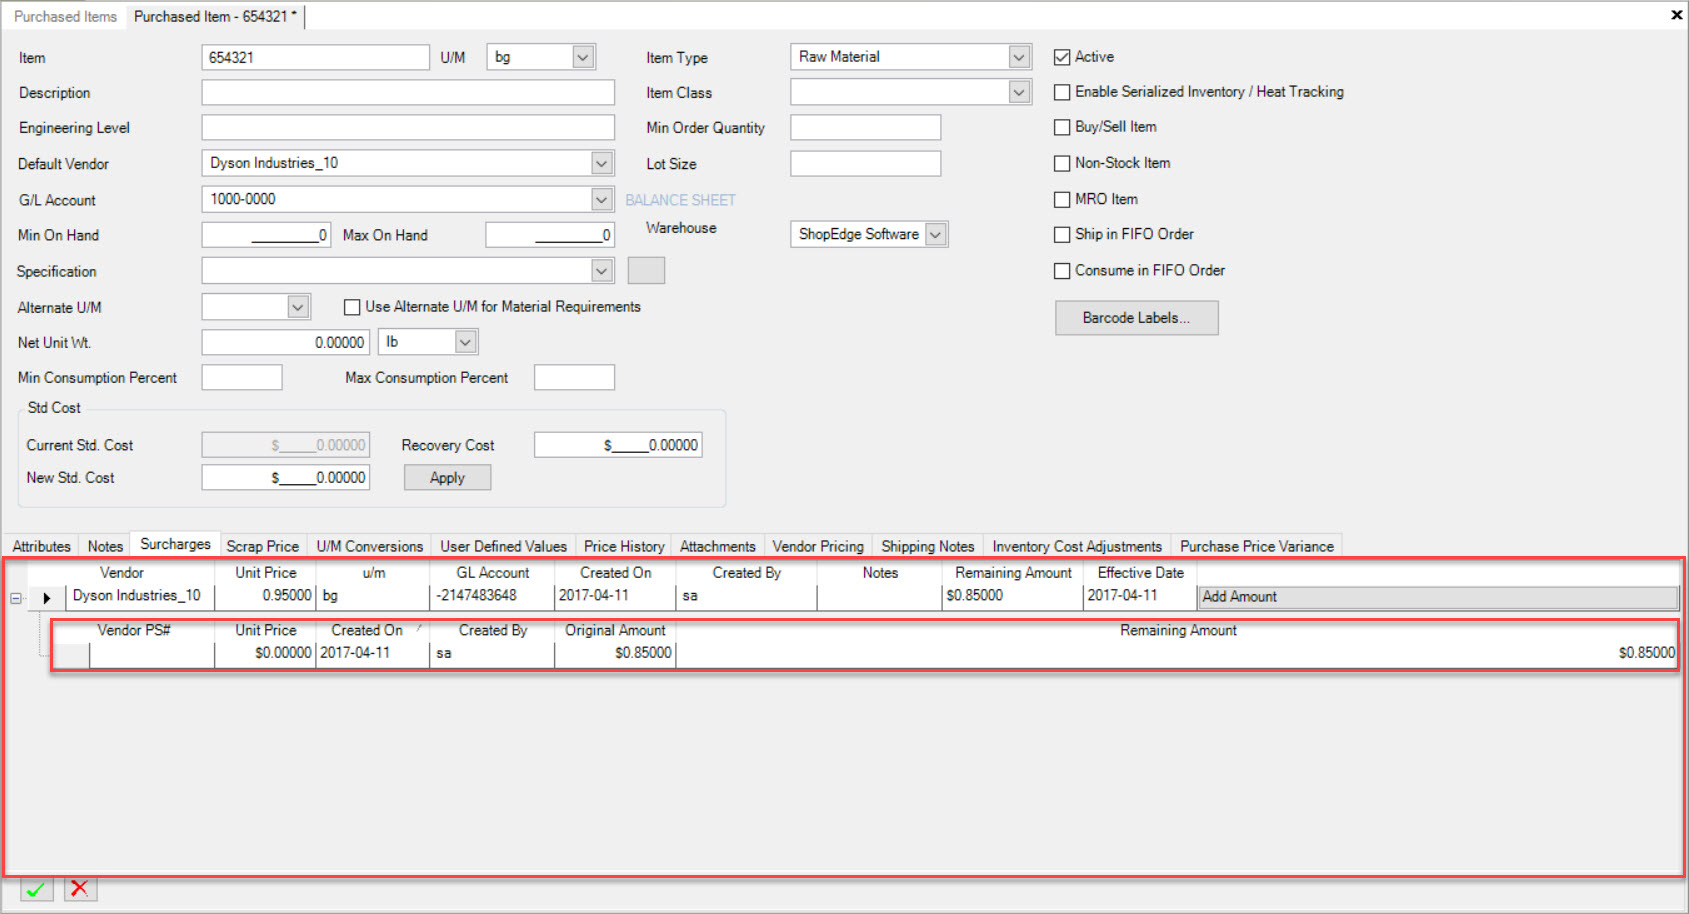Click the green checkmark save icon
Image resolution: width=1689 pixels, height=914 pixels.
pos(36,889)
